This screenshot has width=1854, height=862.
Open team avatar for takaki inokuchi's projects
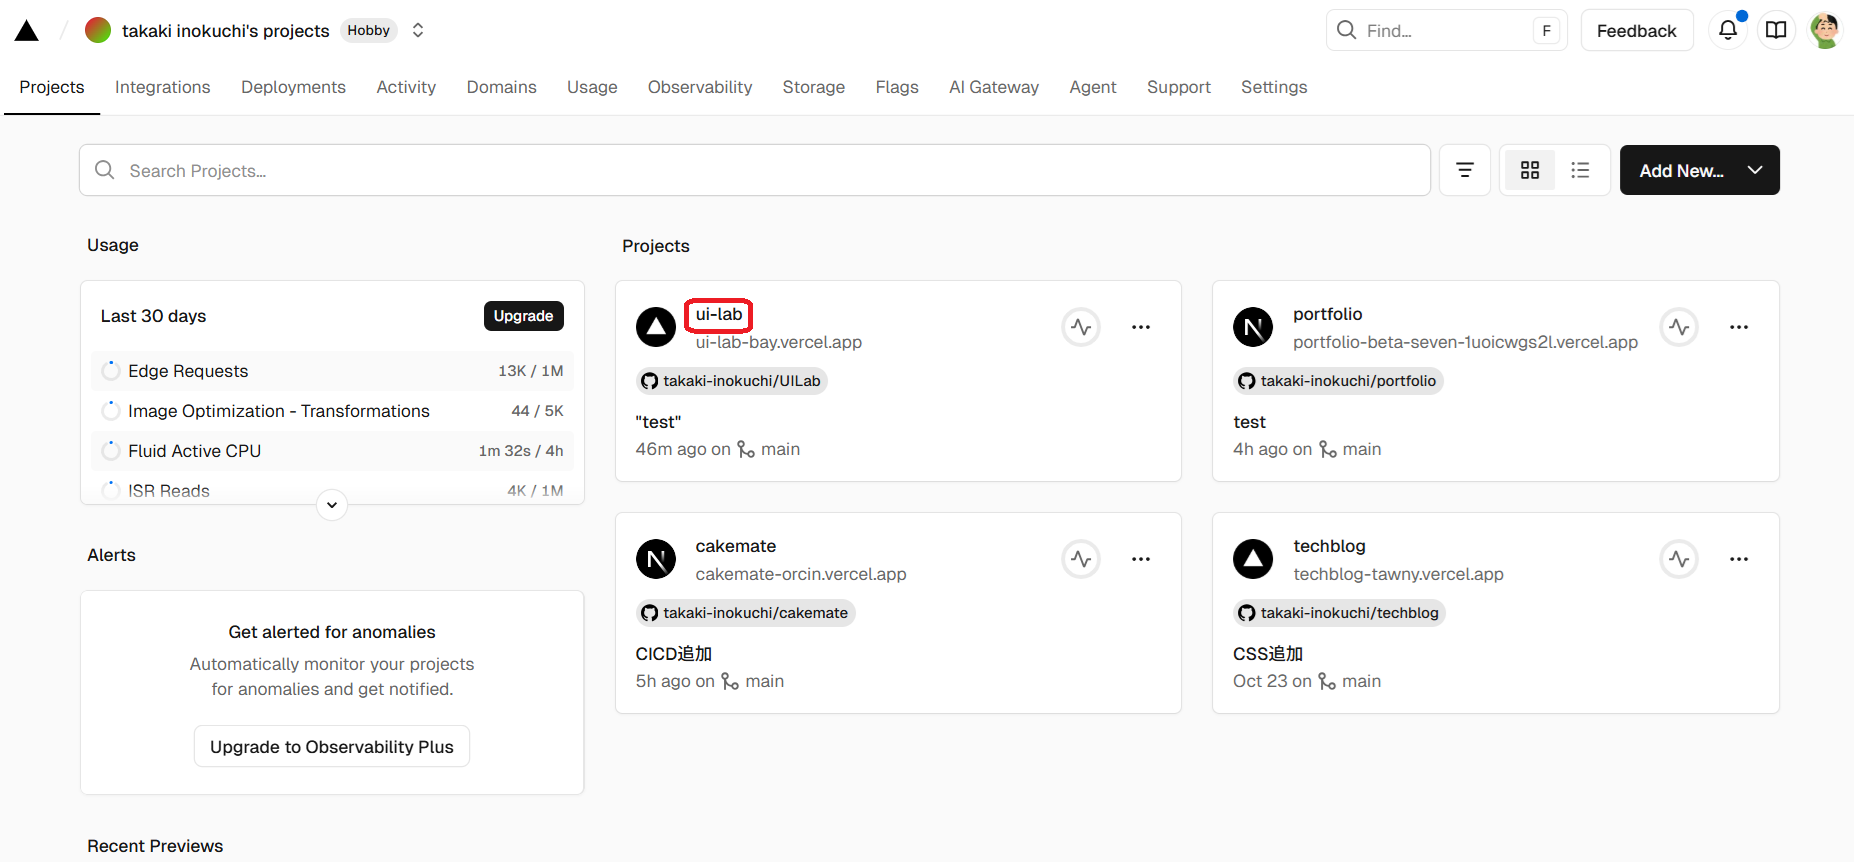(x=98, y=31)
